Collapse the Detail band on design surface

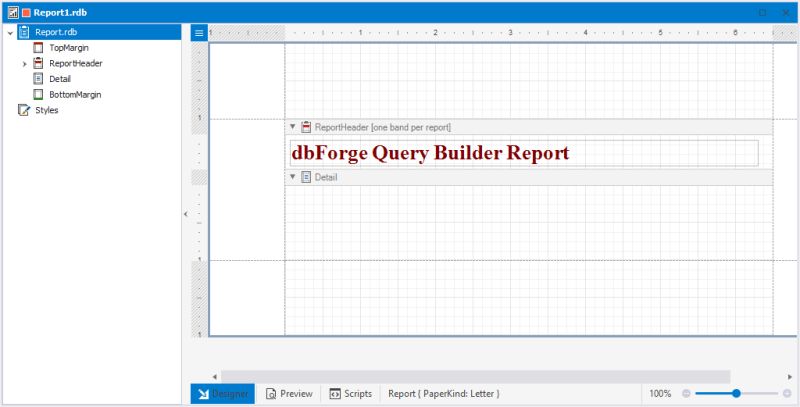click(292, 177)
